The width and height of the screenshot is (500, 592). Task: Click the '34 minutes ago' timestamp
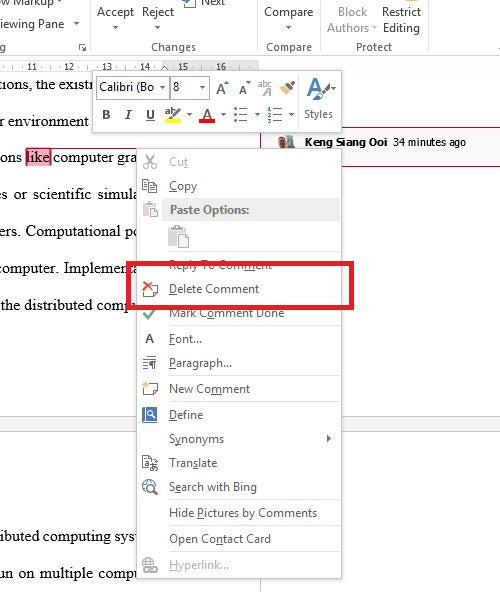(x=429, y=142)
